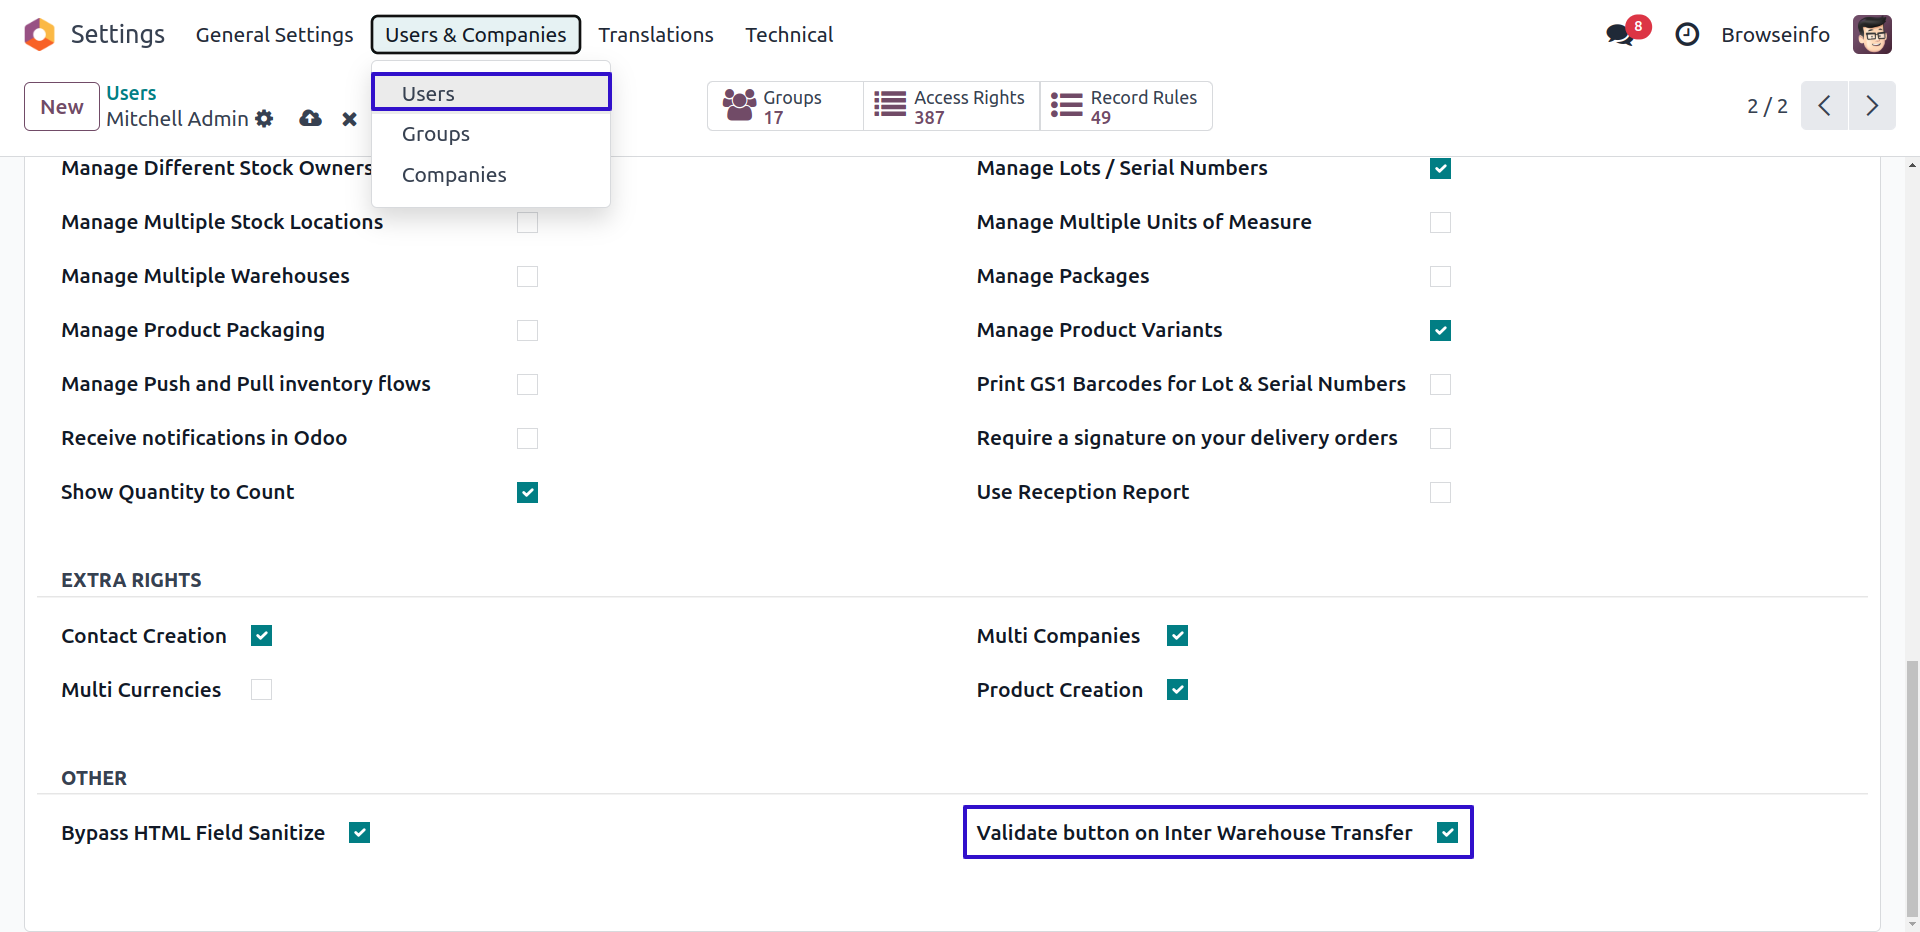Toggle the Manage Packages checkbox
1920x932 pixels.
point(1440,276)
